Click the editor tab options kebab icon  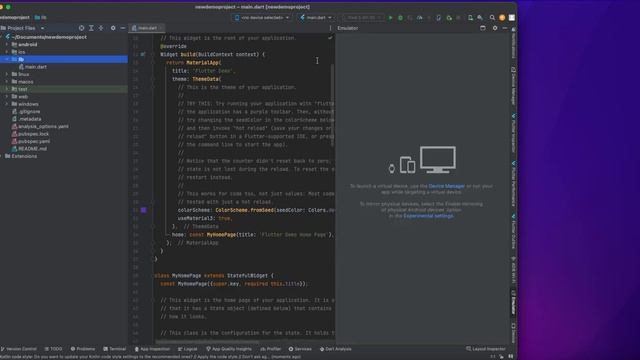(x=330, y=28)
